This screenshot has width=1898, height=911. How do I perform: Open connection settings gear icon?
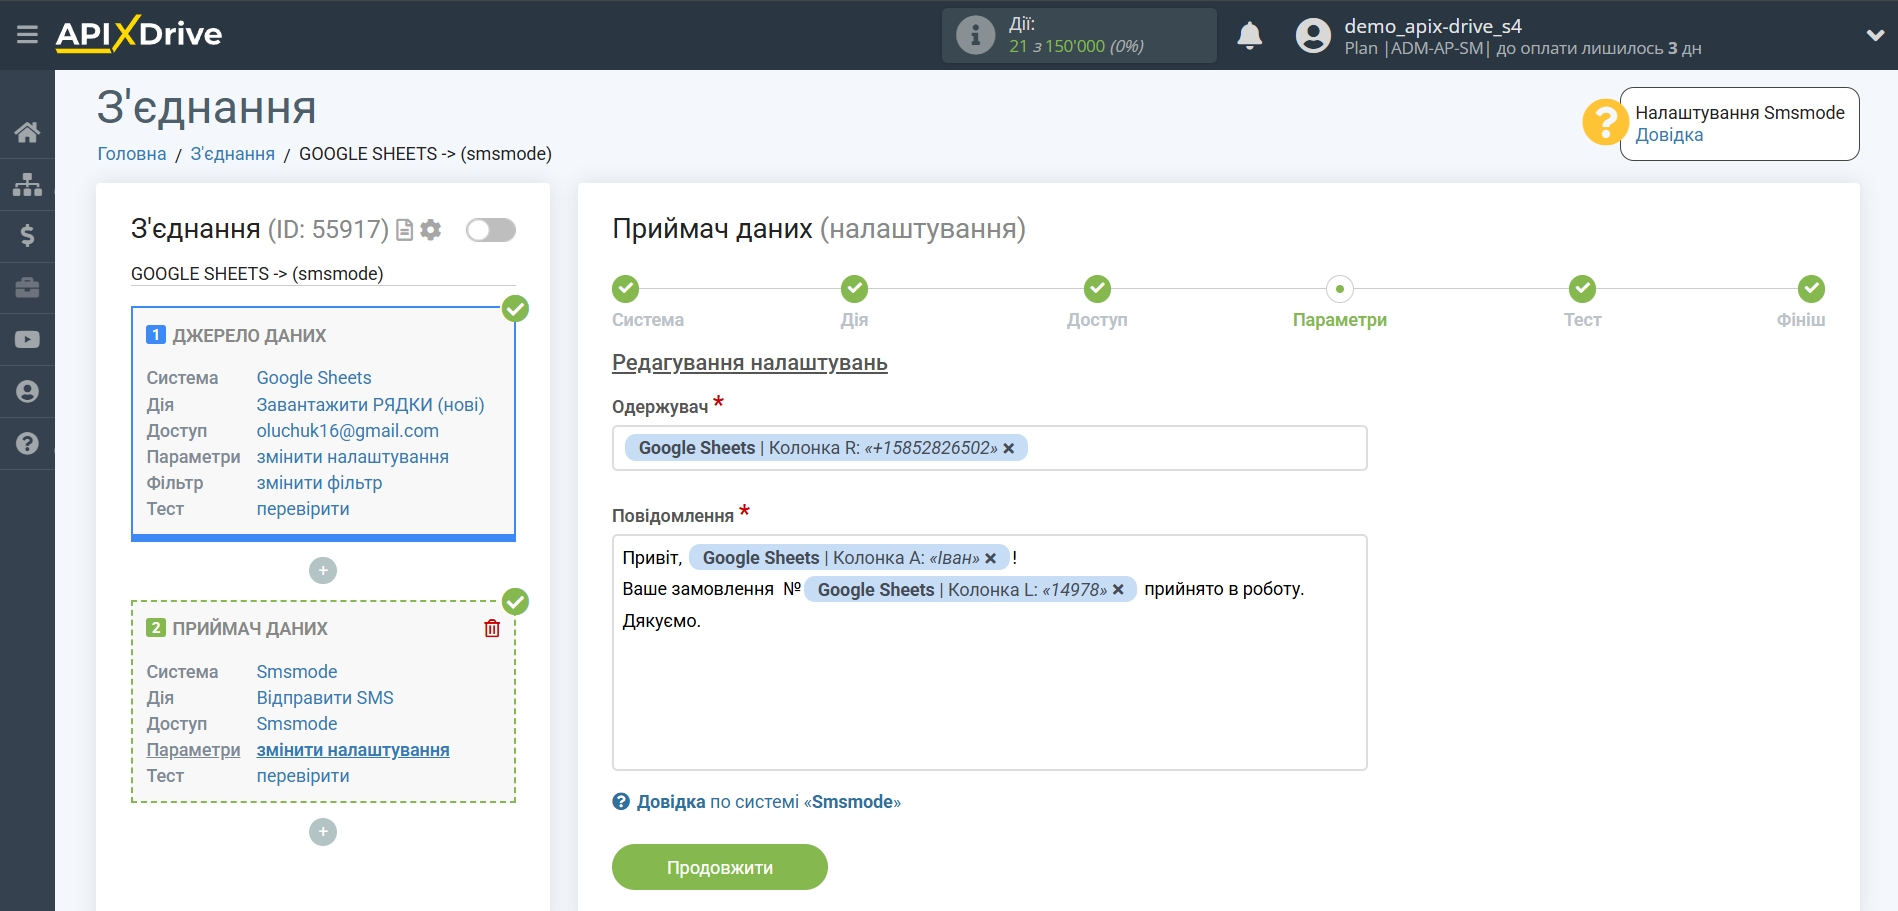(x=431, y=230)
